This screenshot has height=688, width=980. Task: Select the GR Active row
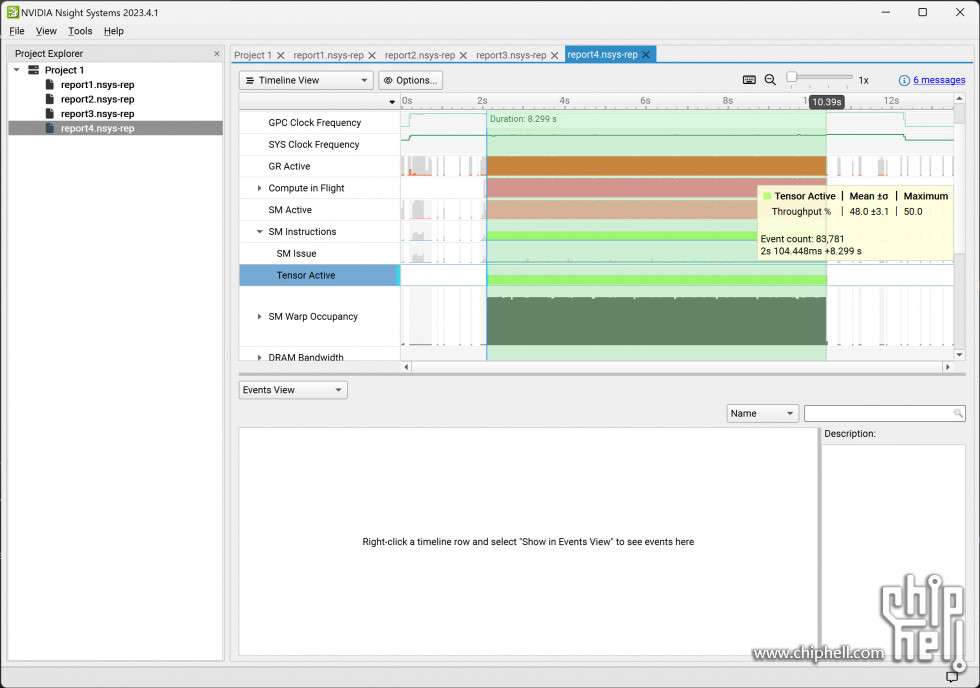coord(319,166)
